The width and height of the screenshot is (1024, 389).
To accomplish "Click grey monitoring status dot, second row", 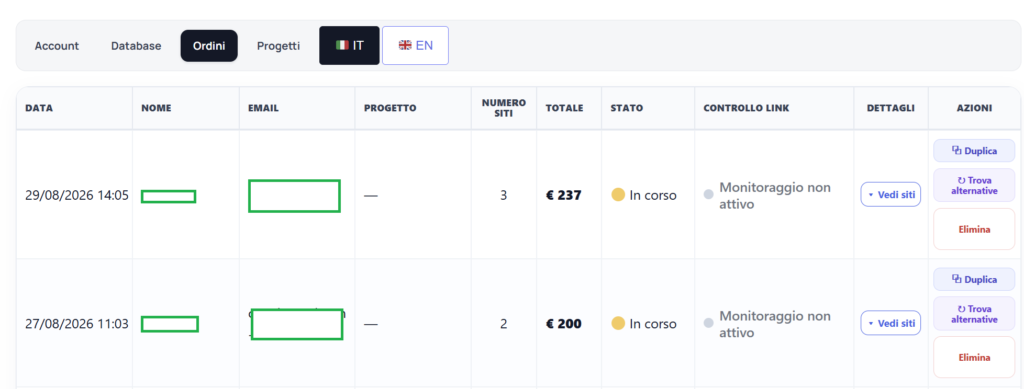I will [709, 323].
